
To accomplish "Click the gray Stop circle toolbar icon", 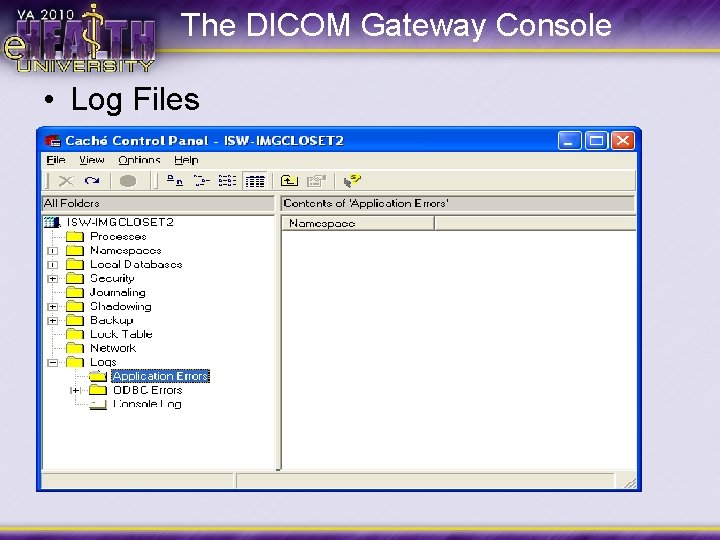I will pyautogui.click(x=128, y=181).
